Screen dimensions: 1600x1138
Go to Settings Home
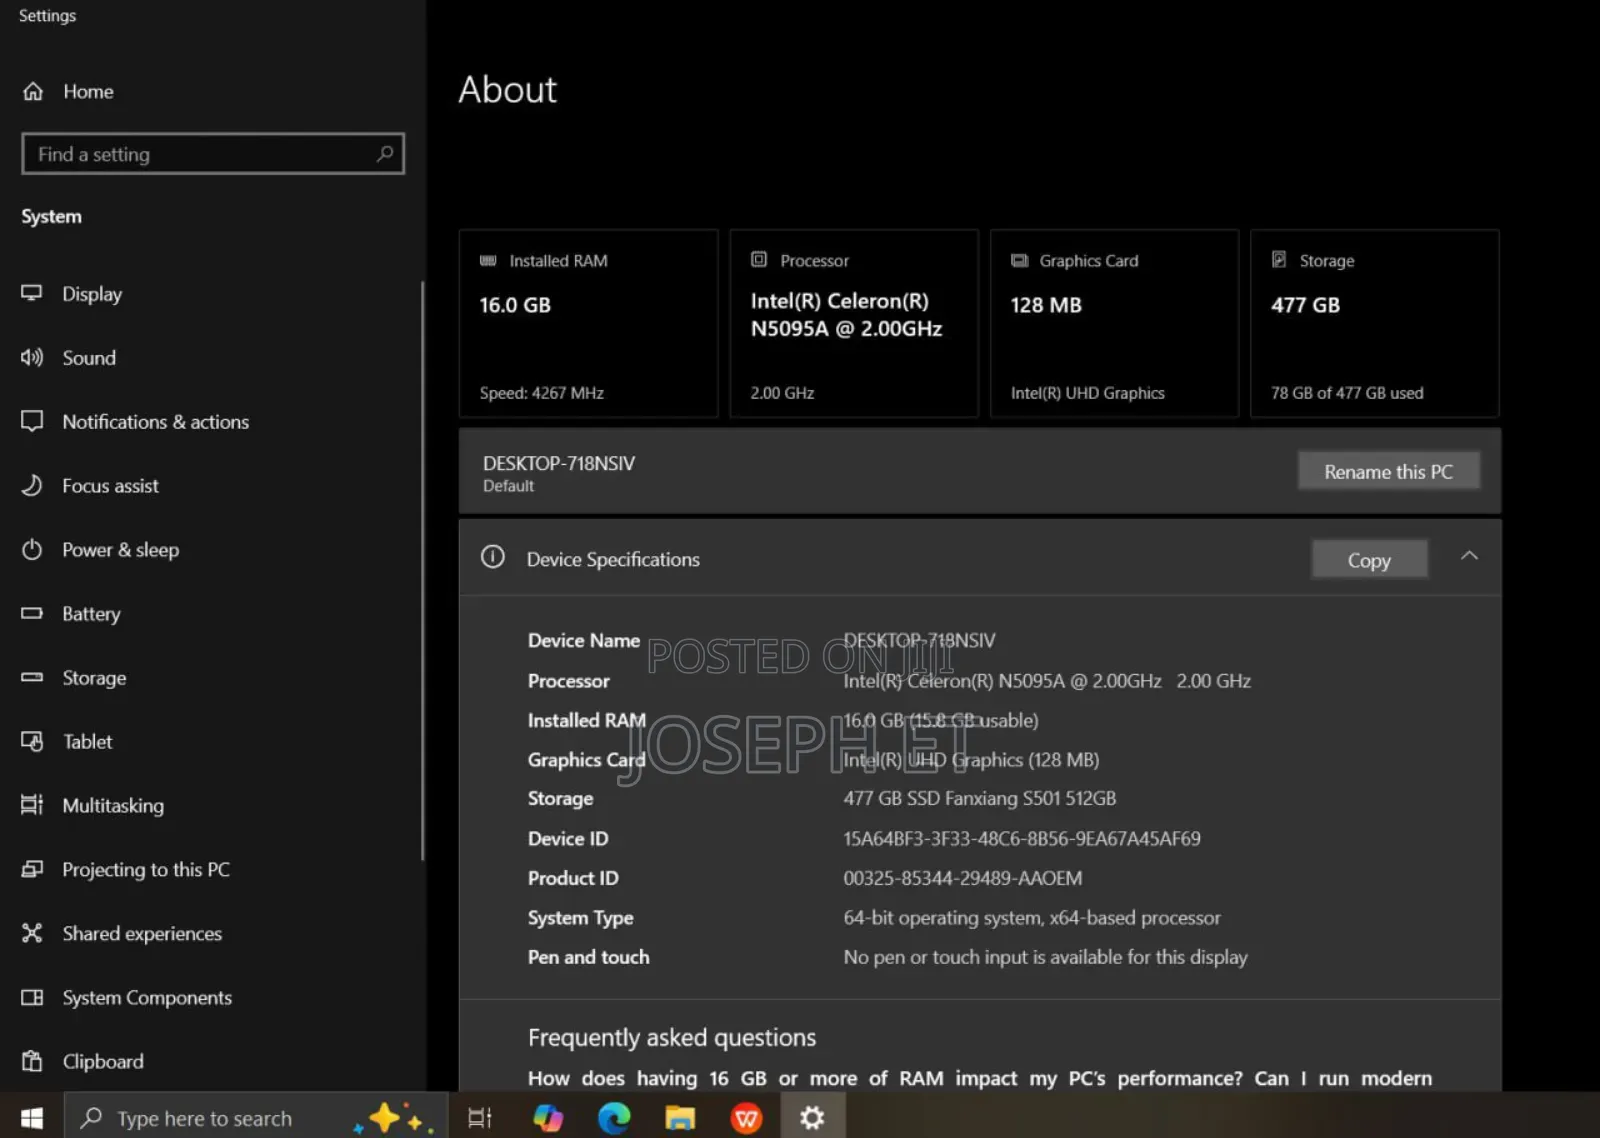tap(87, 91)
